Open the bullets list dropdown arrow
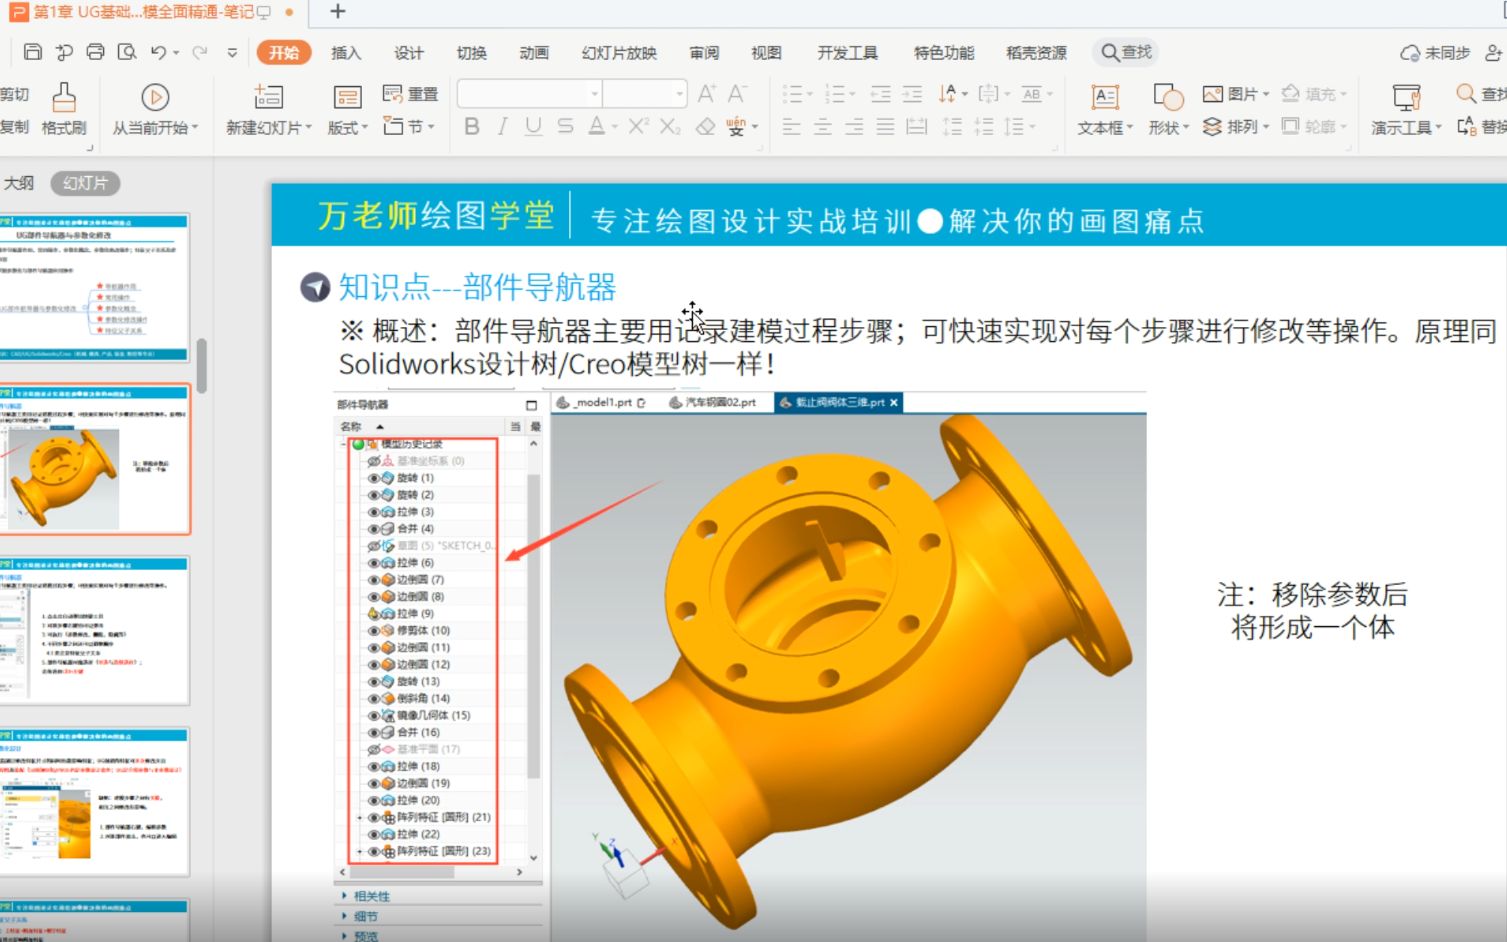This screenshot has width=1507, height=942. (x=811, y=94)
